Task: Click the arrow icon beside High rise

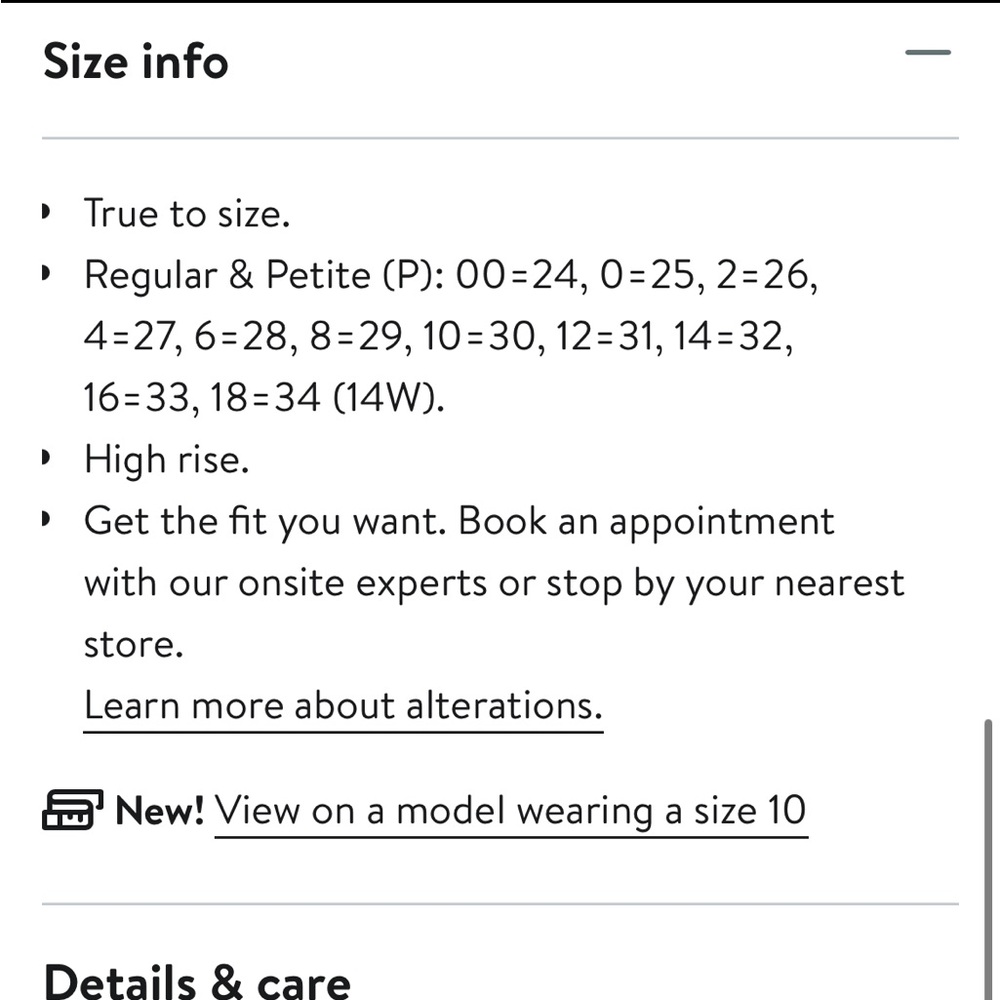Action: tap(44, 459)
